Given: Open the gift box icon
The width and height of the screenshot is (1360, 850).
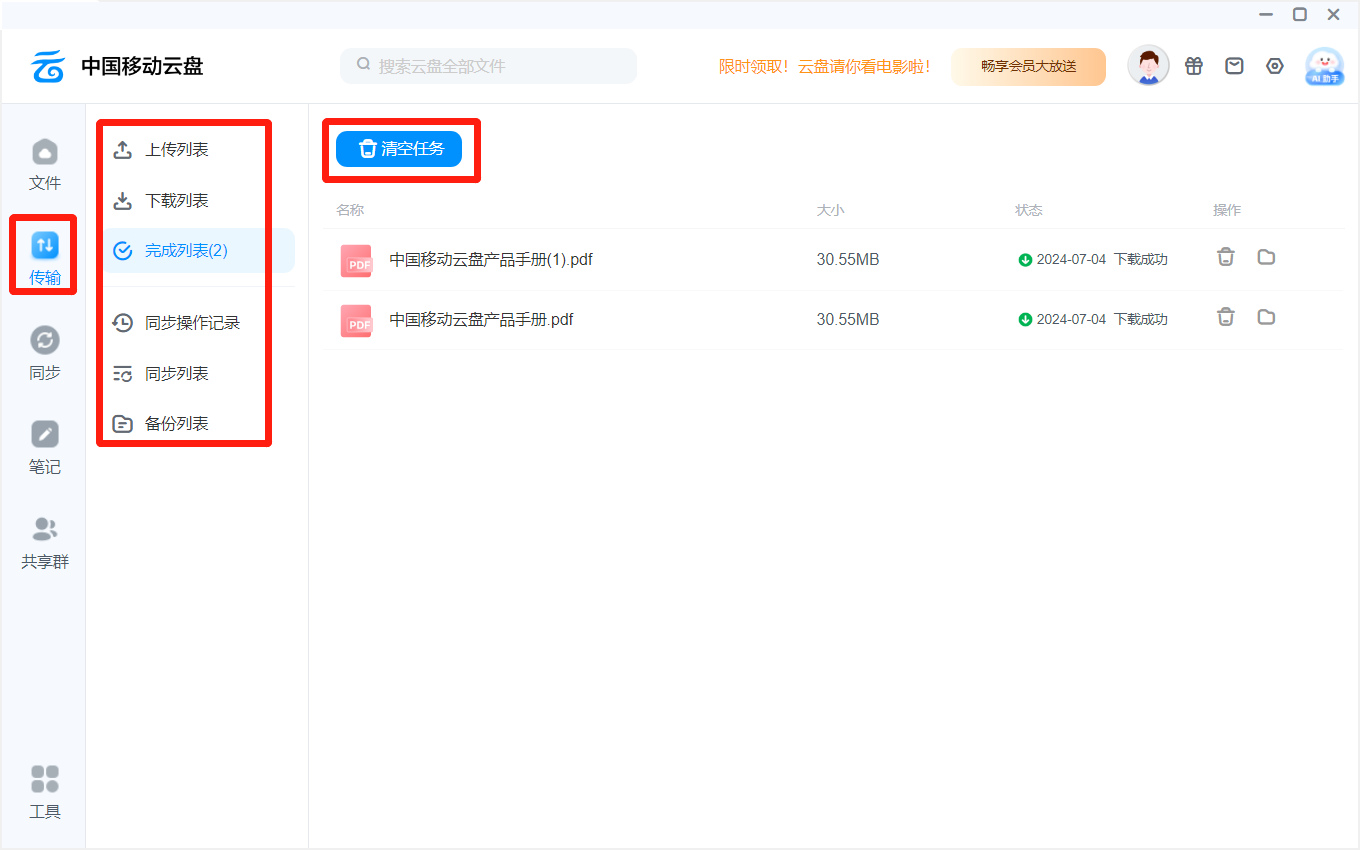Looking at the screenshot, I should [x=1194, y=66].
